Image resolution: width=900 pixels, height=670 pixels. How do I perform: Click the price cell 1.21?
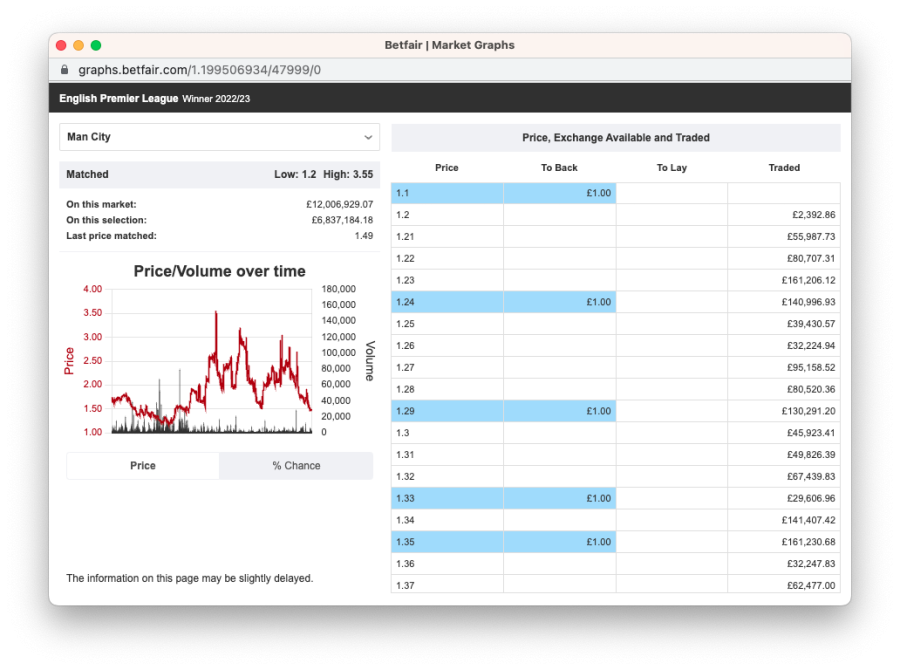pyautogui.click(x=448, y=237)
